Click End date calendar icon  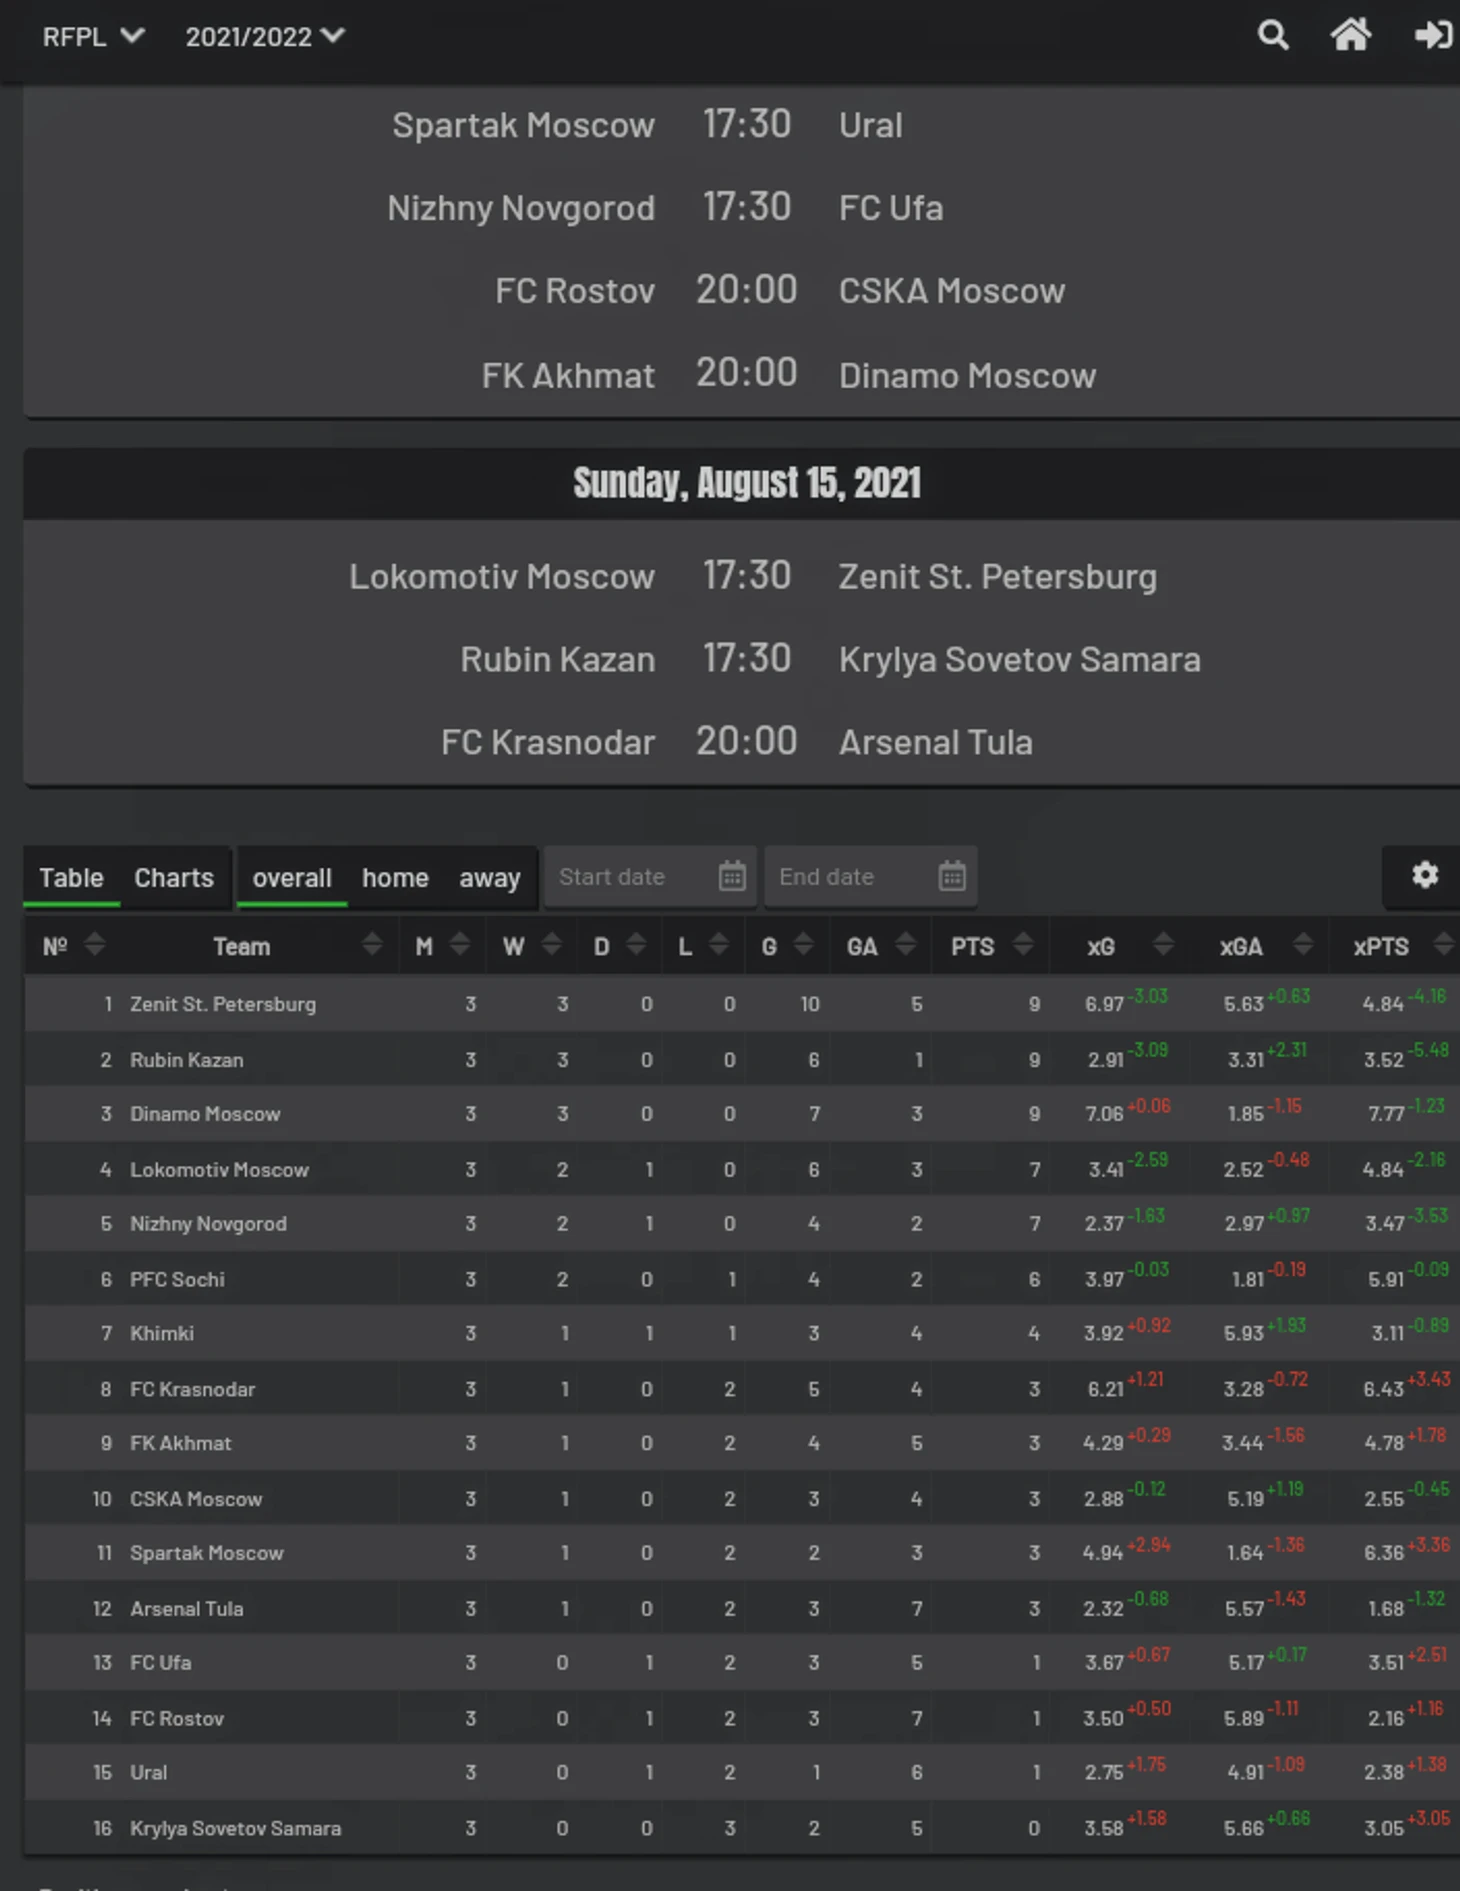point(952,877)
